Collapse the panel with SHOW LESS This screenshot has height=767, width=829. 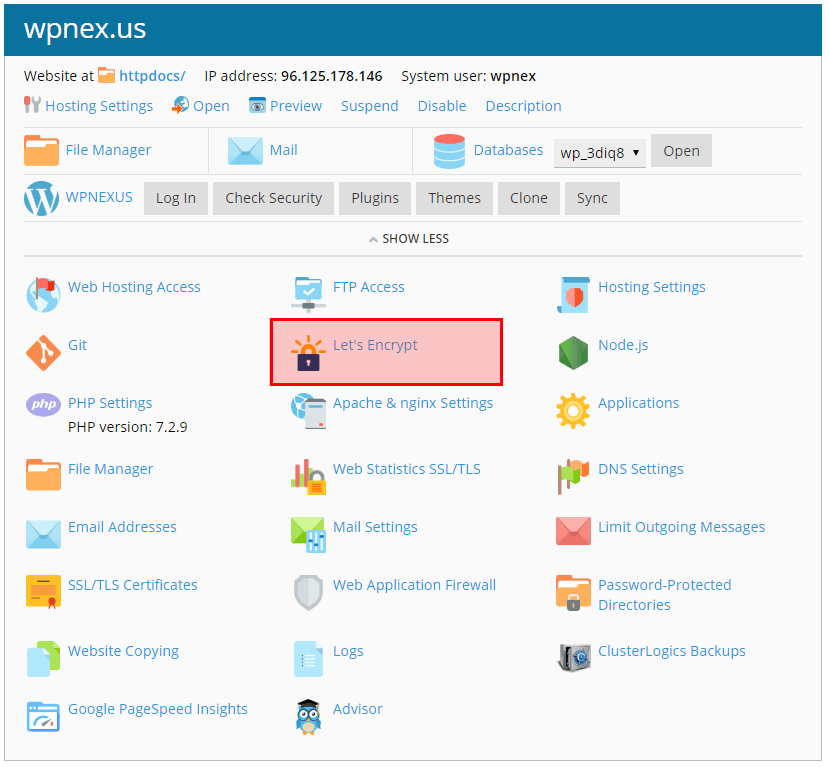point(409,239)
